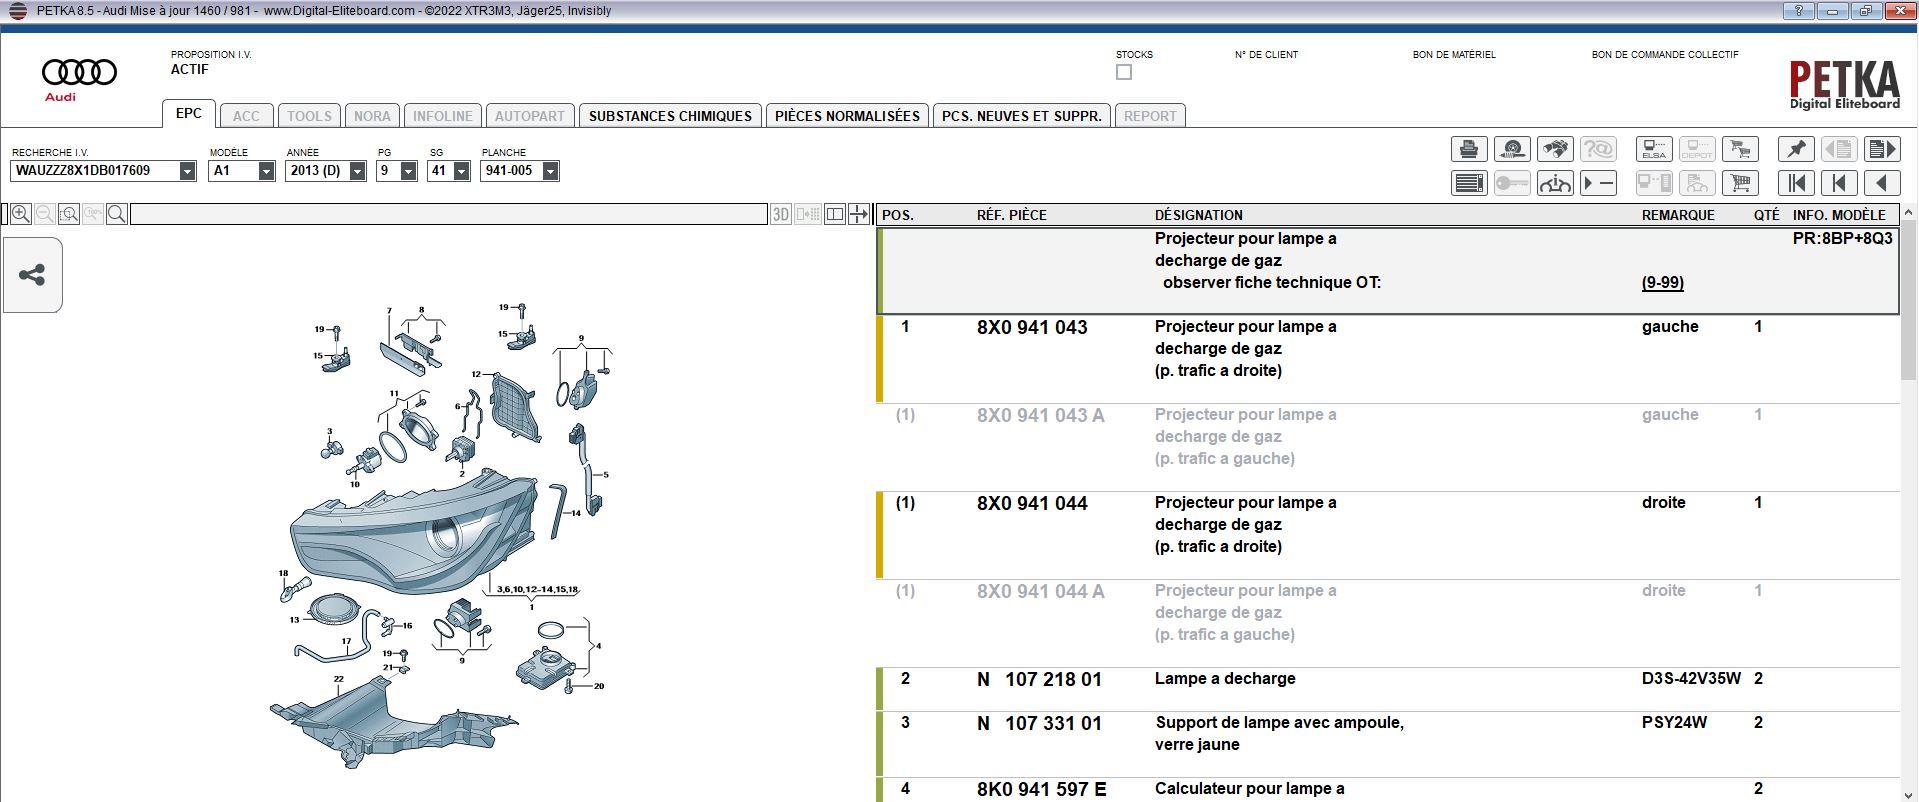Viewport: 1919px width, 802px height.
Task: Select part number 8X0 941 044
Action: [1032, 503]
